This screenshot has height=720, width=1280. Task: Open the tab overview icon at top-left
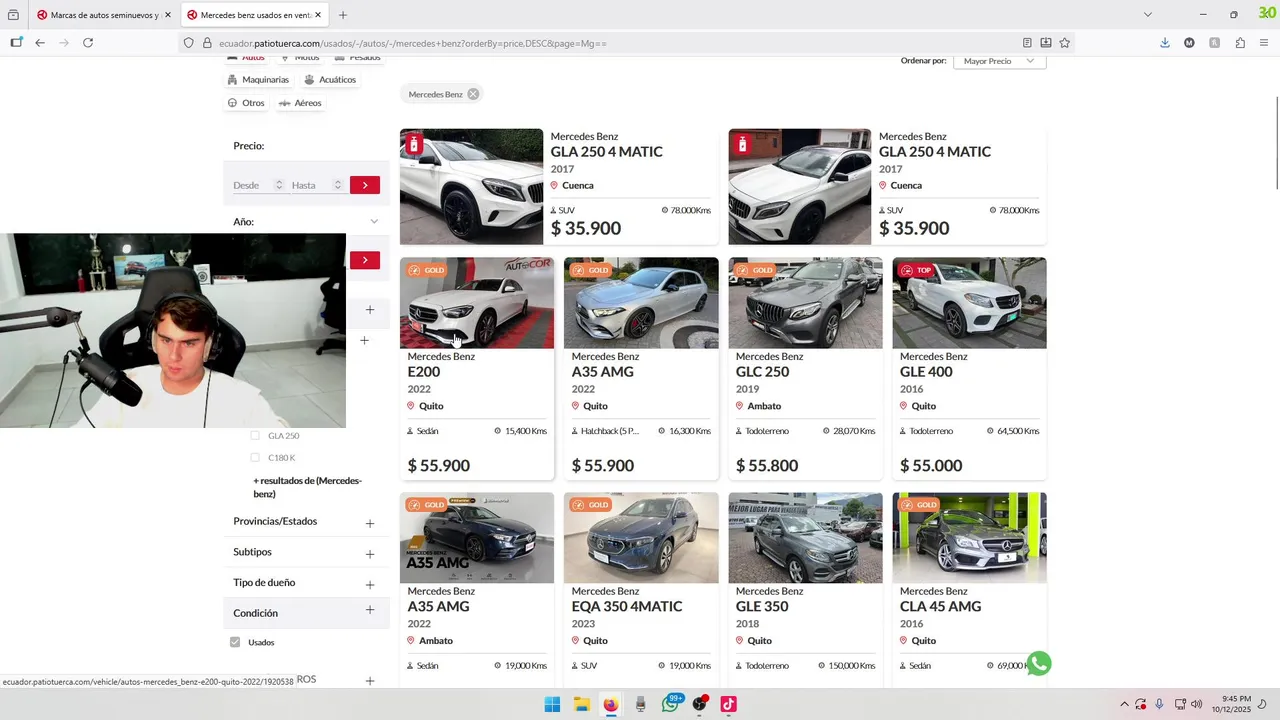click(x=13, y=15)
